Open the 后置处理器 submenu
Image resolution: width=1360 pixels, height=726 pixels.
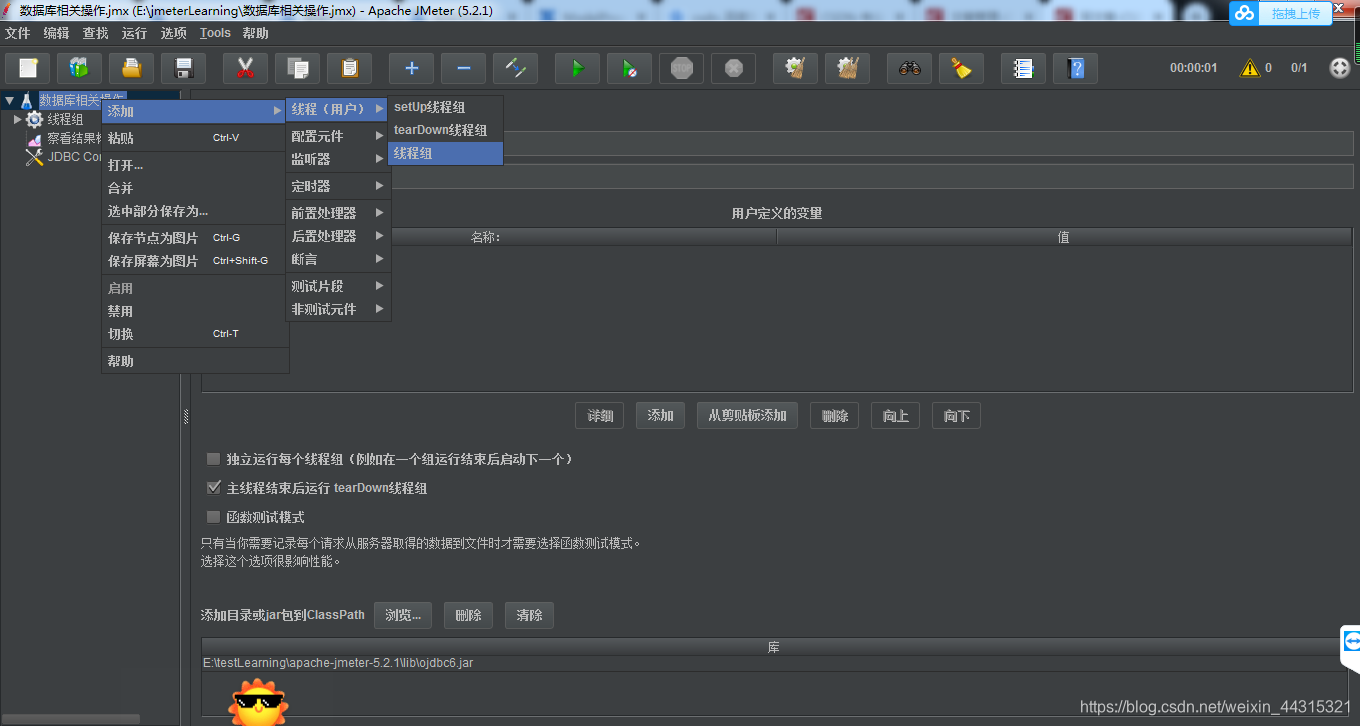tap(338, 236)
